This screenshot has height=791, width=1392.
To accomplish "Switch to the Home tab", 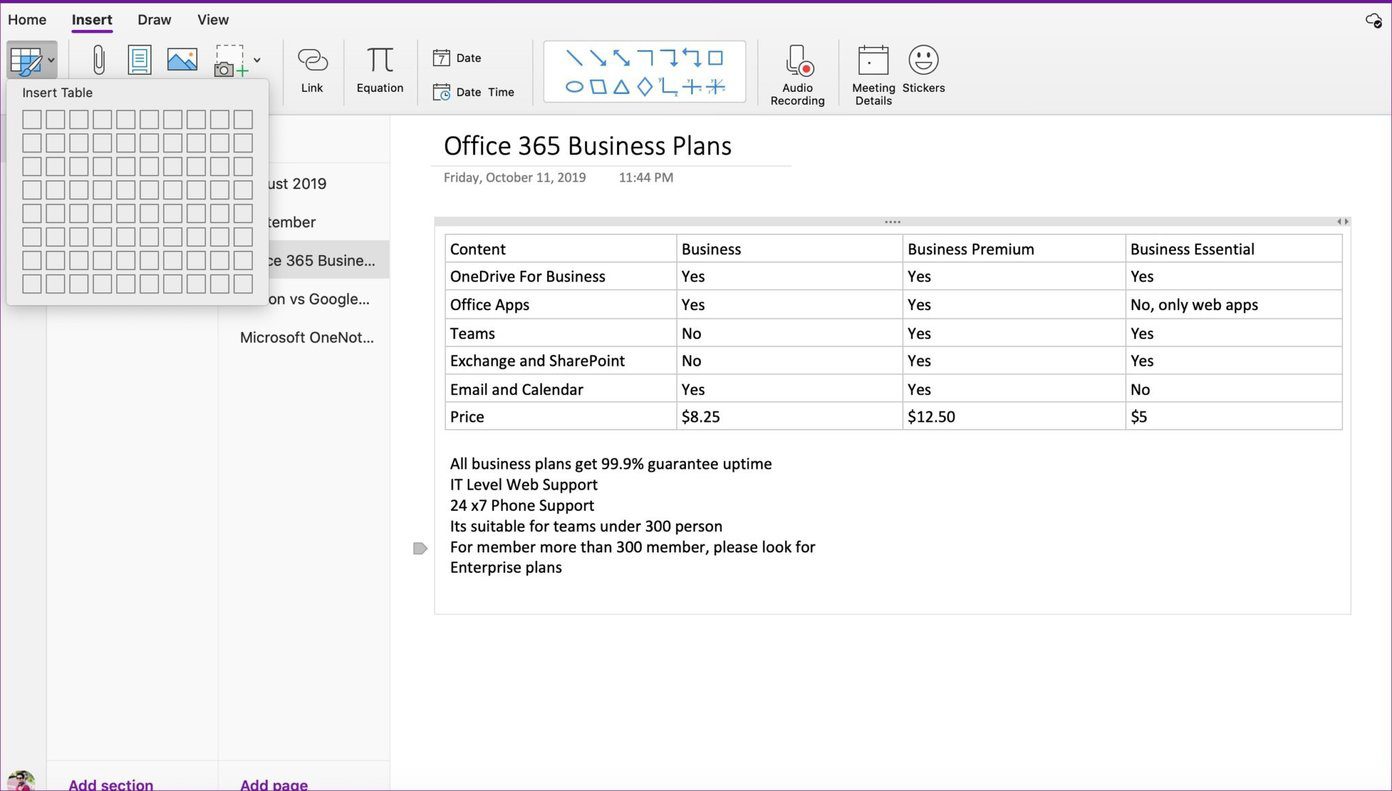I will coord(27,20).
